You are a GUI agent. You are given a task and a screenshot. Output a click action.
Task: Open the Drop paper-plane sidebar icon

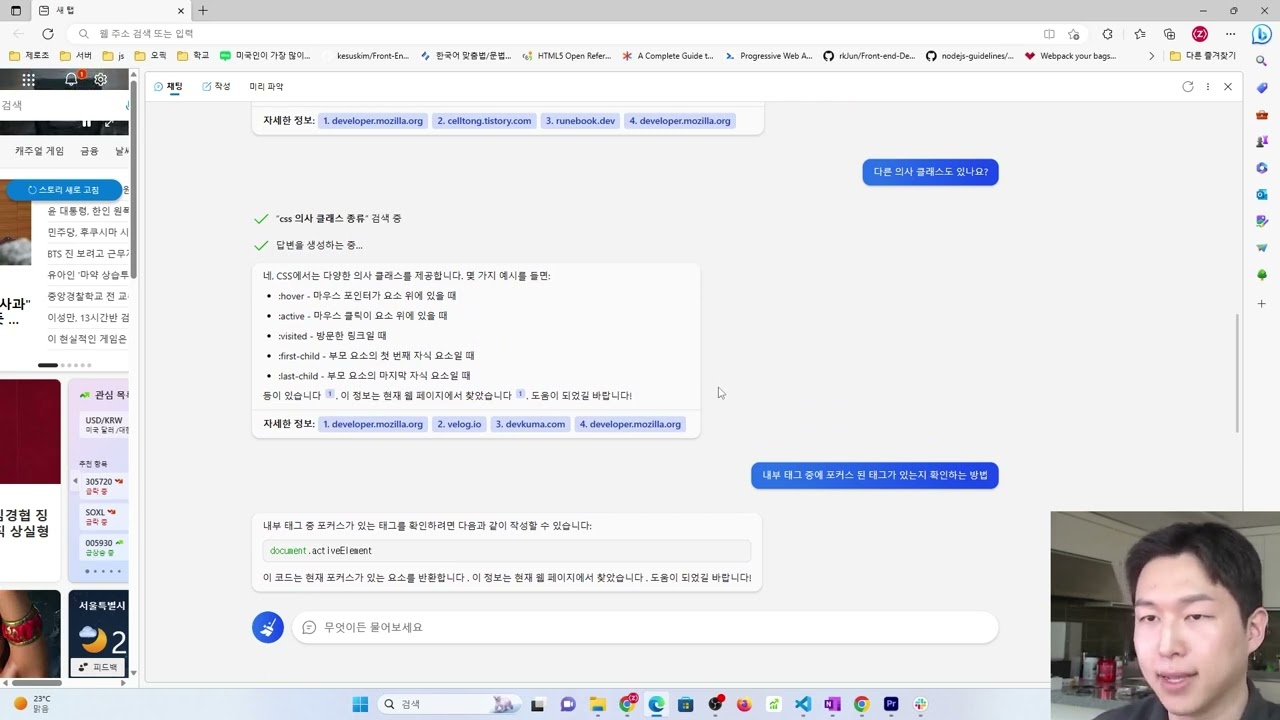click(1262, 248)
